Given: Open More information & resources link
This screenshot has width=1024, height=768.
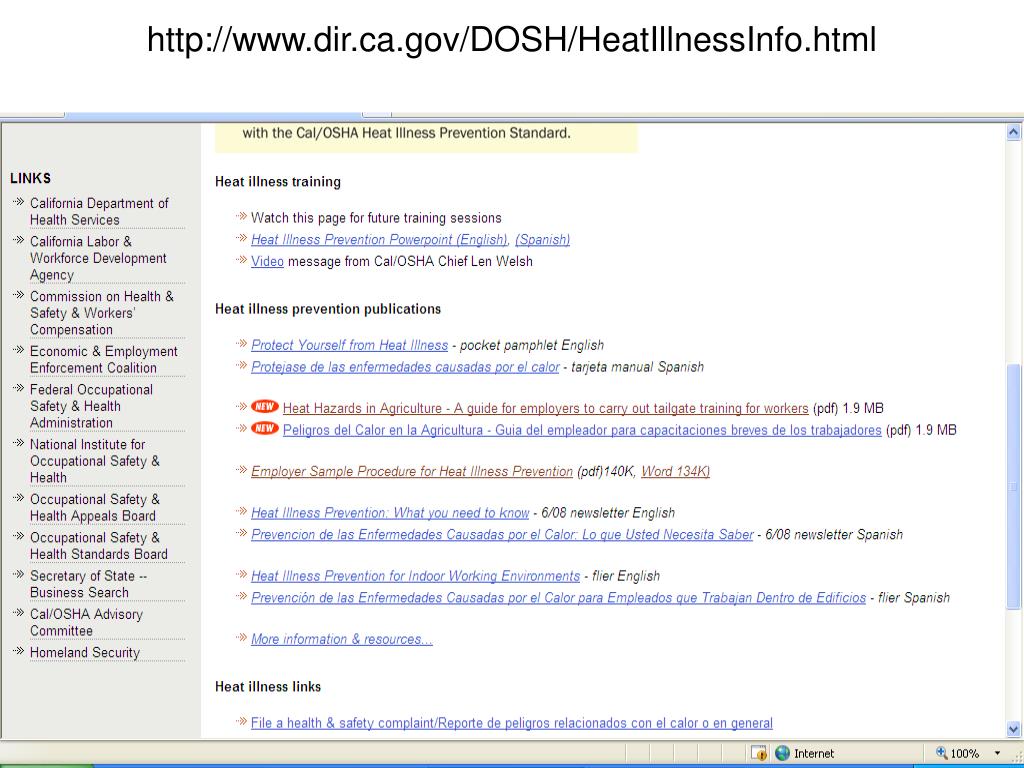Looking at the screenshot, I should pos(342,639).
